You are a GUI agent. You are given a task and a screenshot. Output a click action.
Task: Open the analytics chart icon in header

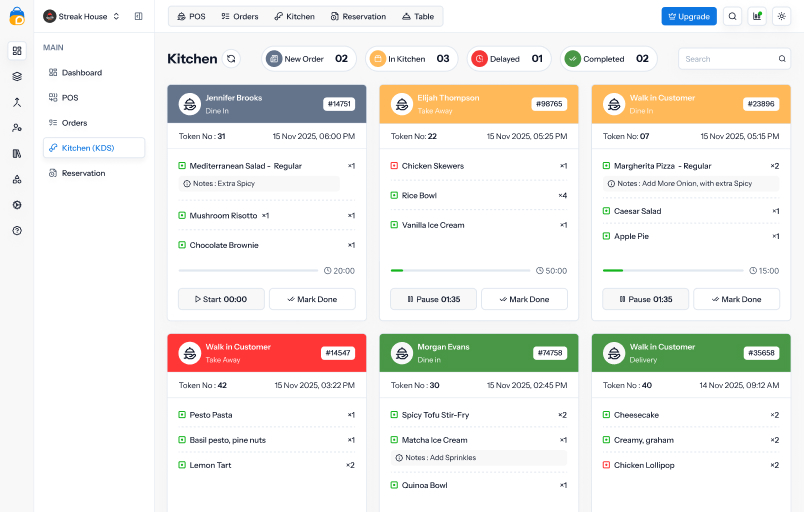coord(757,16)
